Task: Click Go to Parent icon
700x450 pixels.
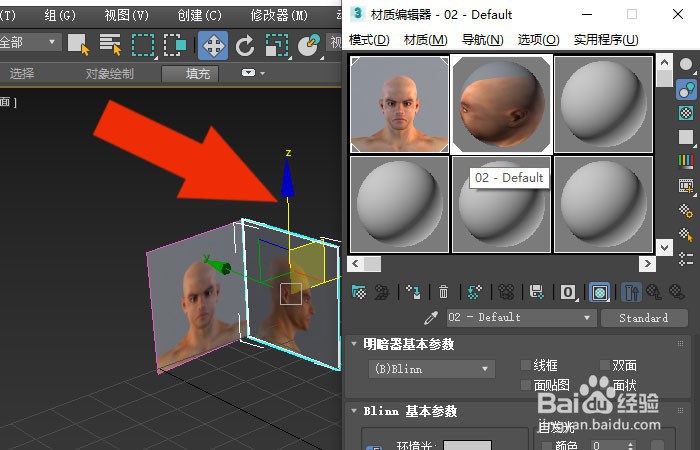Action: tap(654, 292)
